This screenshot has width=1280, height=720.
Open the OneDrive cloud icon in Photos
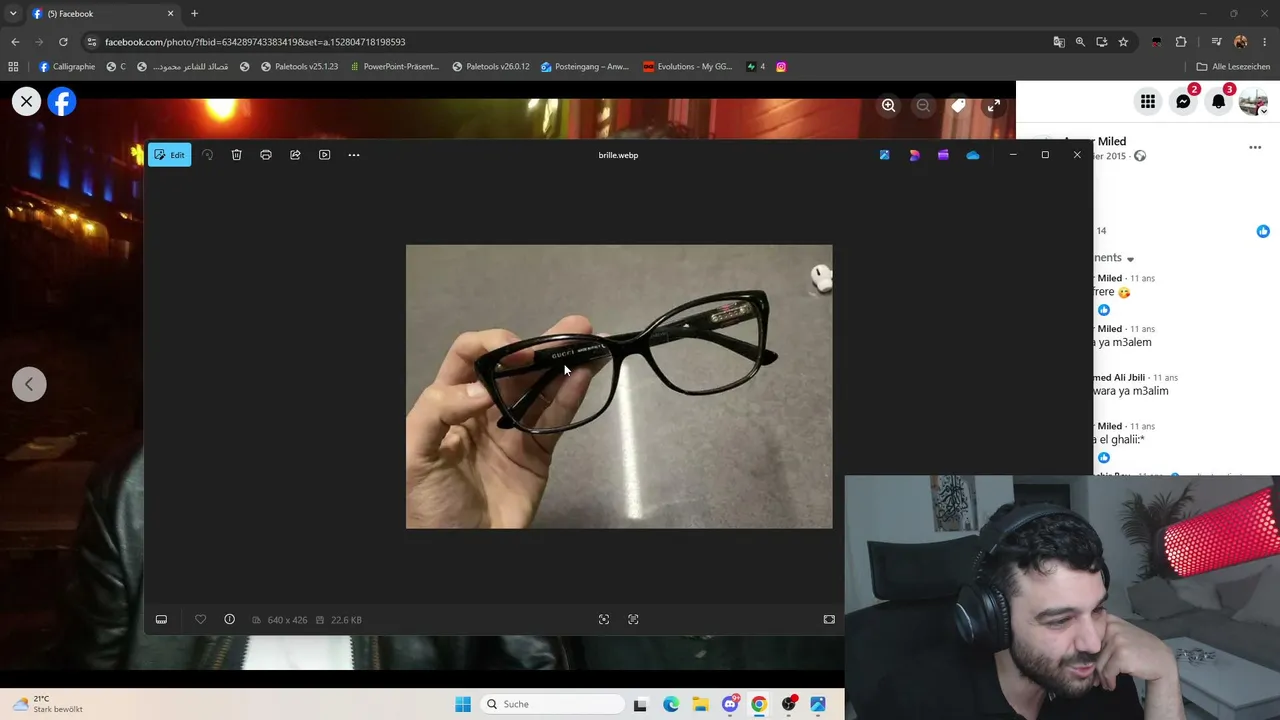click(973, 155)
